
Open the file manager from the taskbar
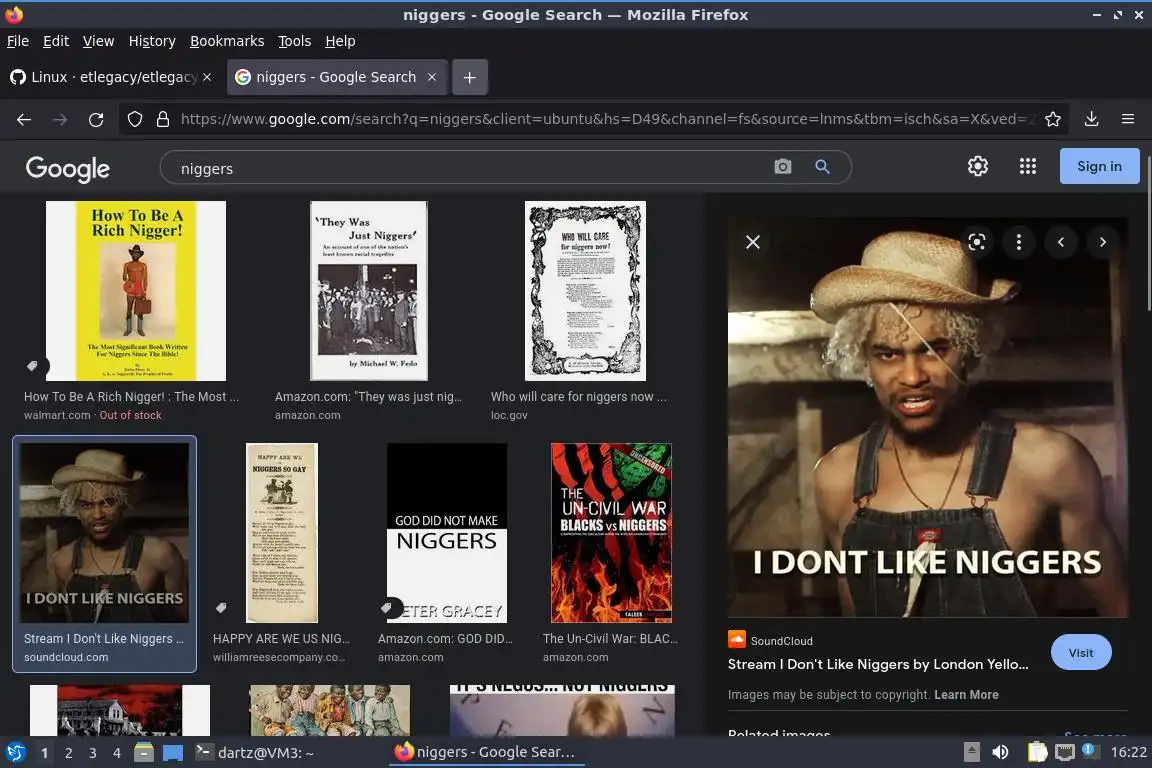click(x=144, y=752)
